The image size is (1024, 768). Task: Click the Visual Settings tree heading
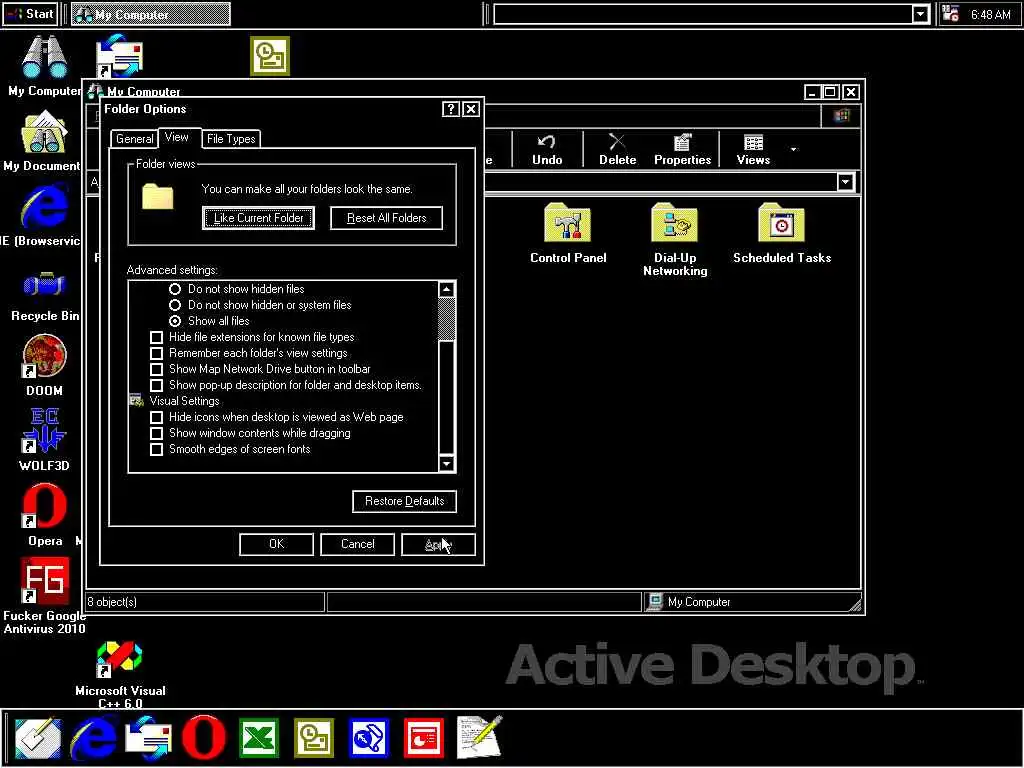pos(184,401)
